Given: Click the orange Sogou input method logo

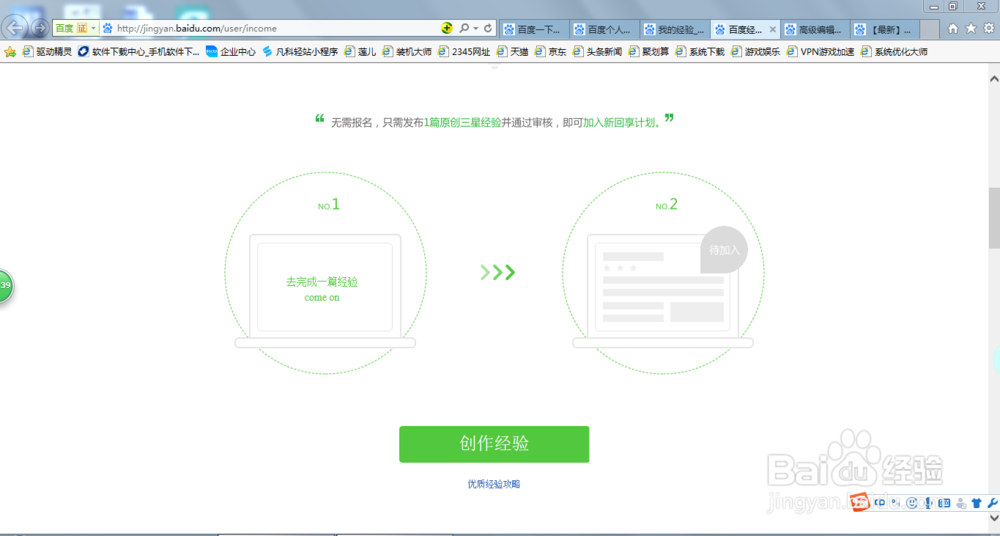Looking at the screenshot, I should [860, 502].
